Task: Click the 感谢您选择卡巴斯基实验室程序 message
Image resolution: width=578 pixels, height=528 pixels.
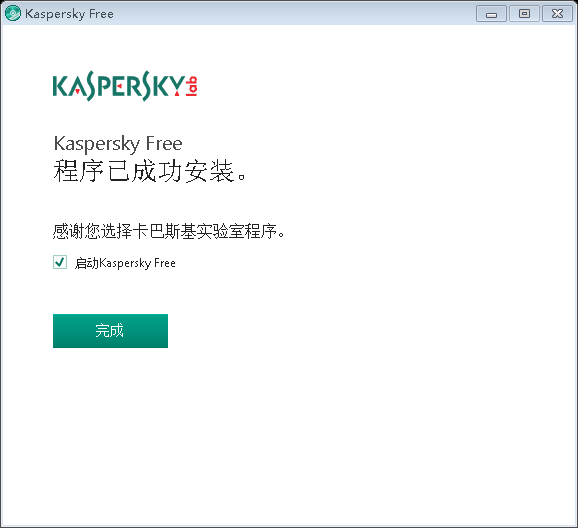Action: tap(169, 231)
